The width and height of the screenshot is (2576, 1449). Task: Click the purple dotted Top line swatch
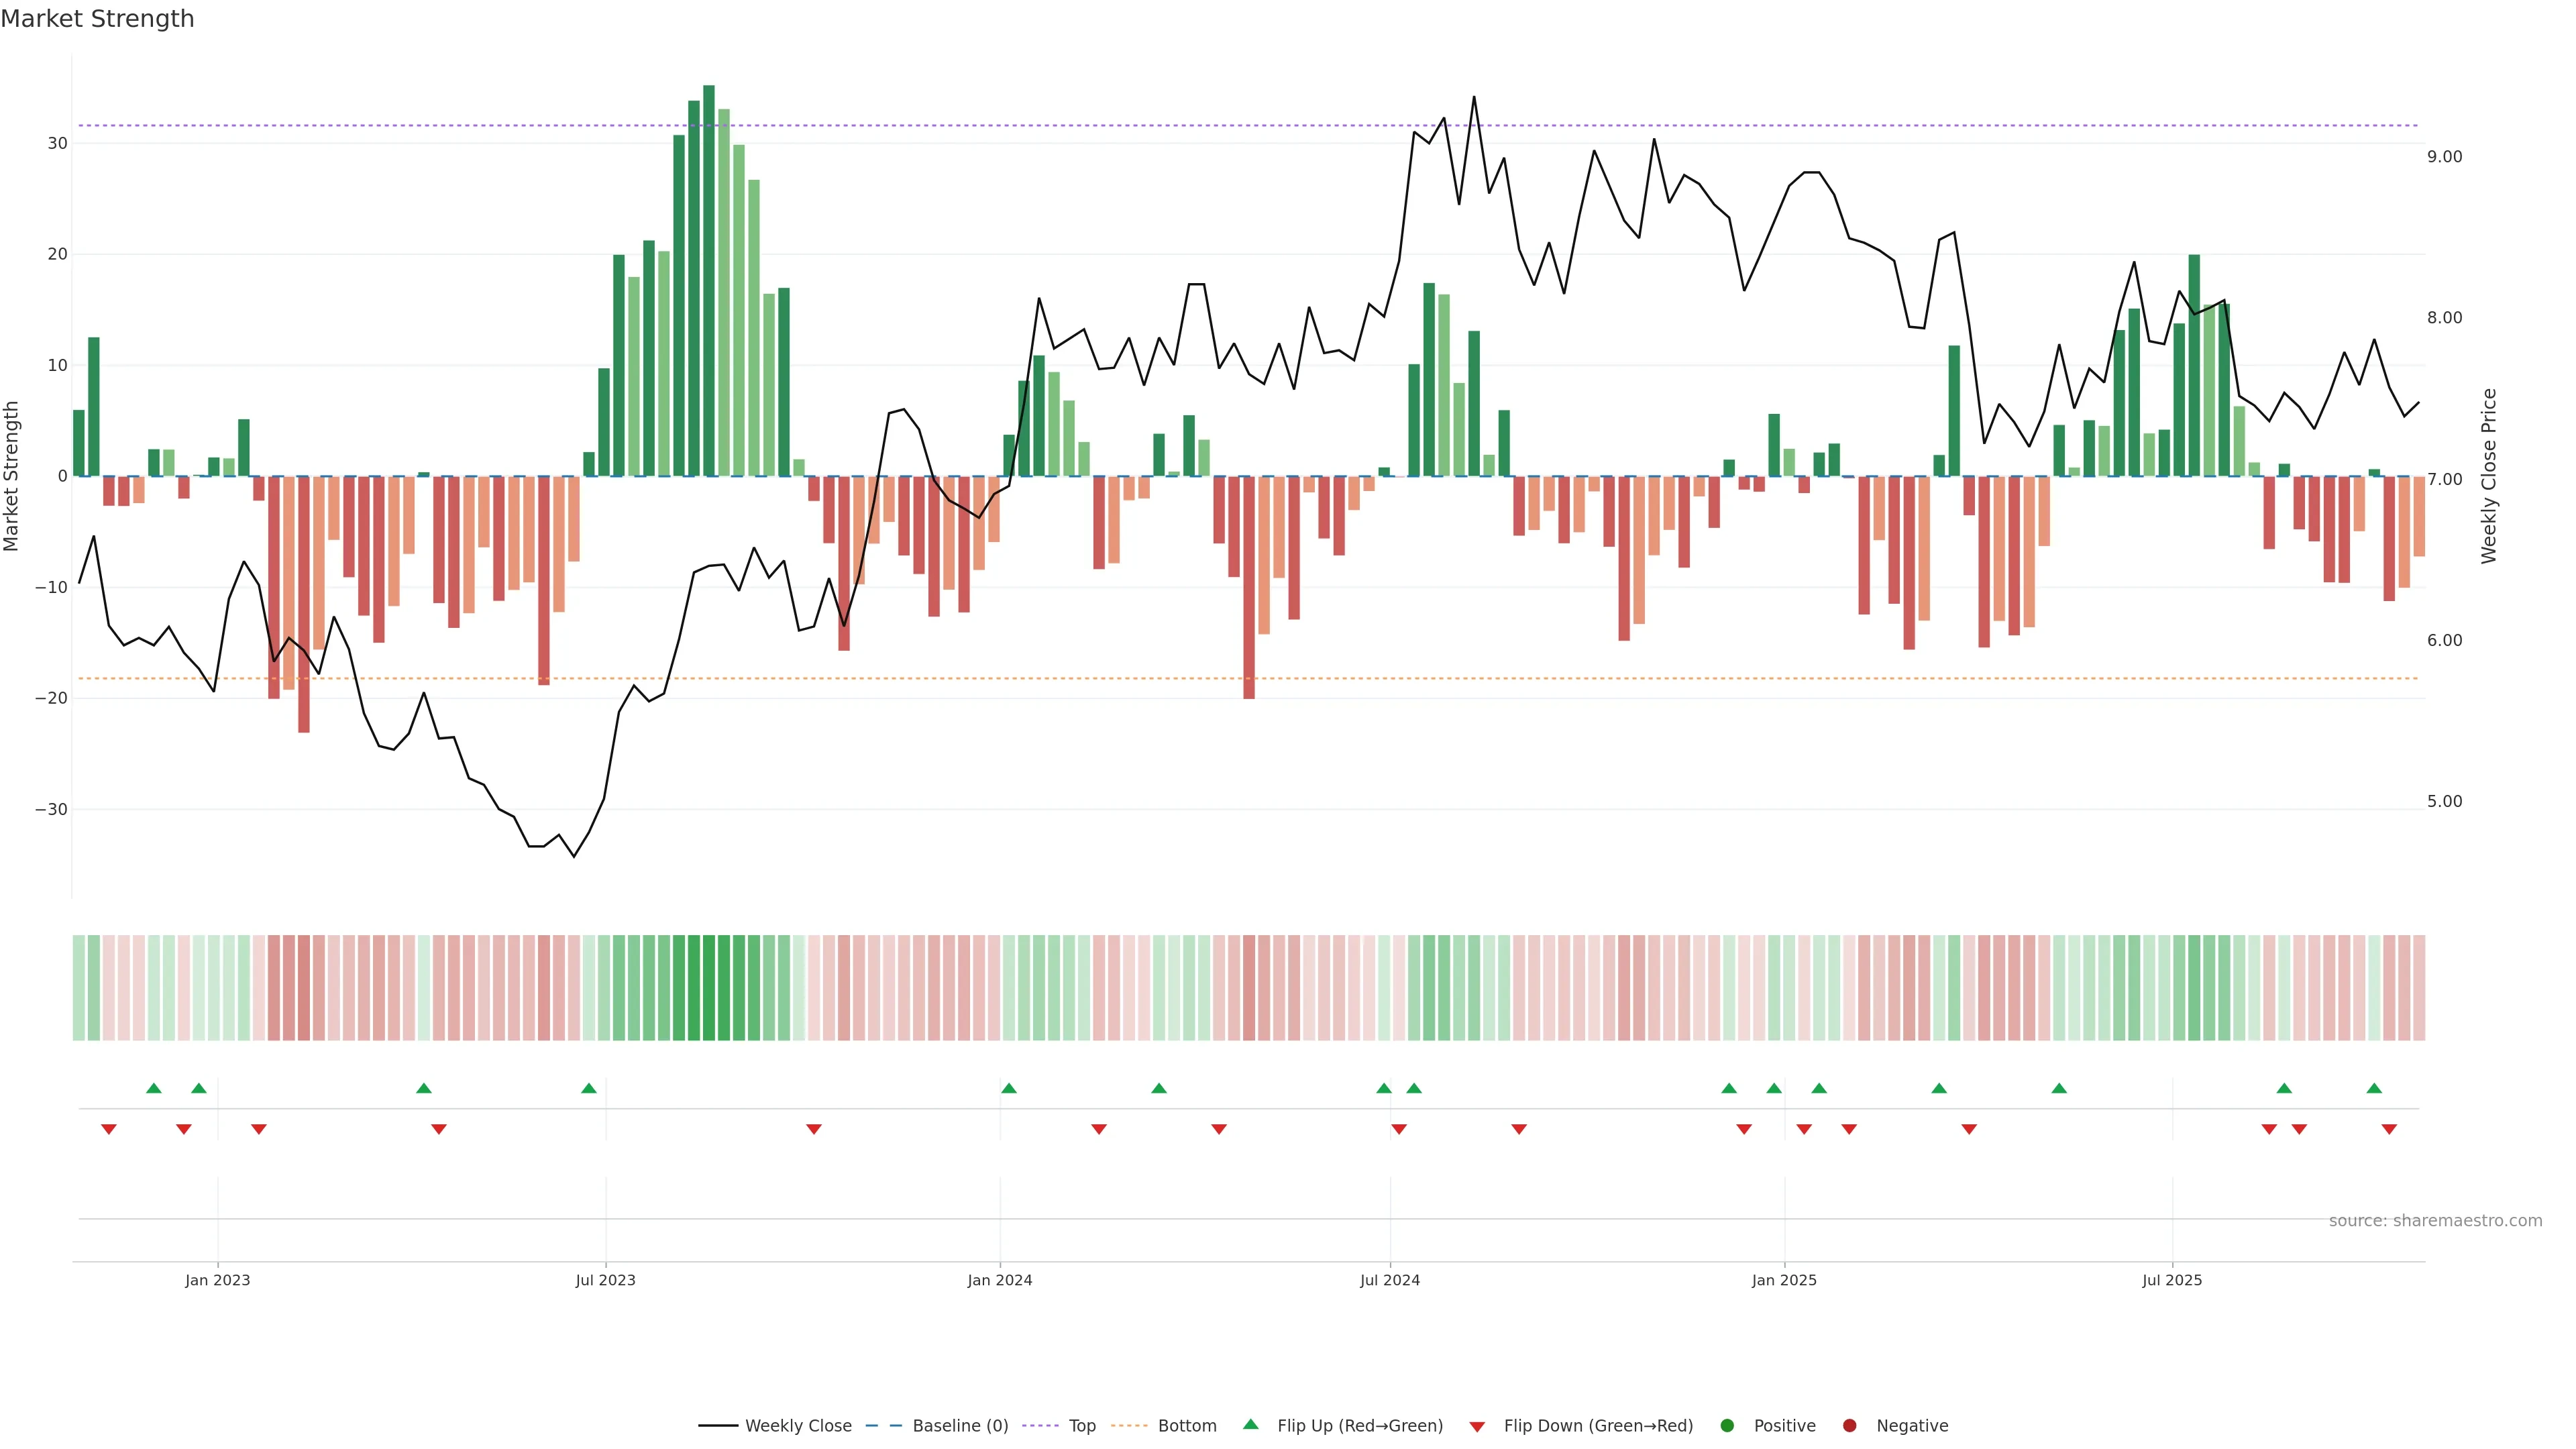tap(1040, 1426)
